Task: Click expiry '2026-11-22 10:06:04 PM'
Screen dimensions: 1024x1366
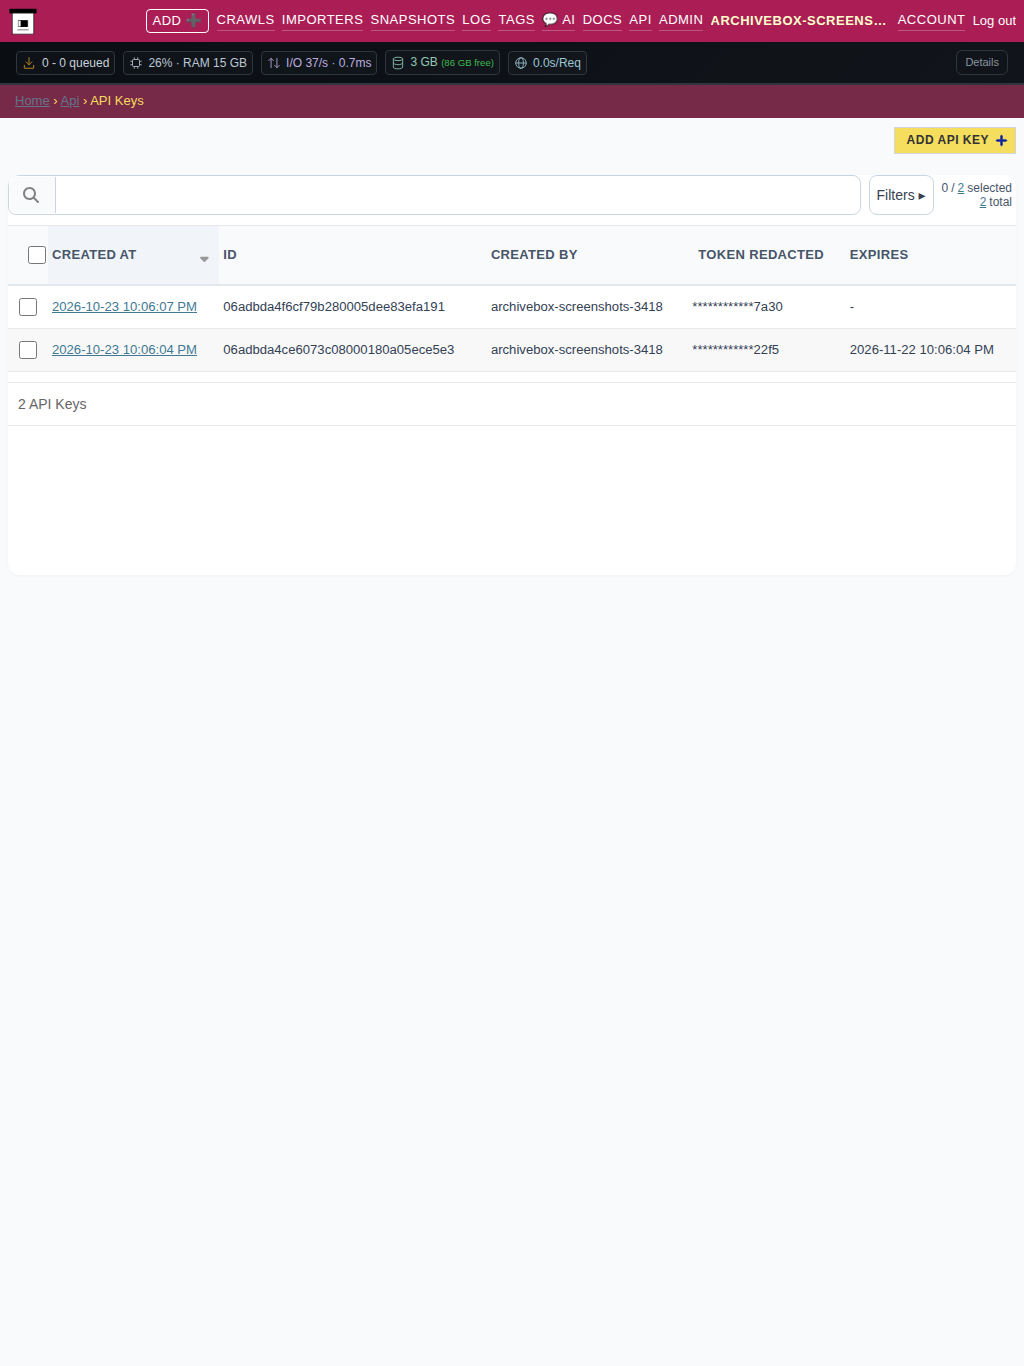Action: click(922, 350)
